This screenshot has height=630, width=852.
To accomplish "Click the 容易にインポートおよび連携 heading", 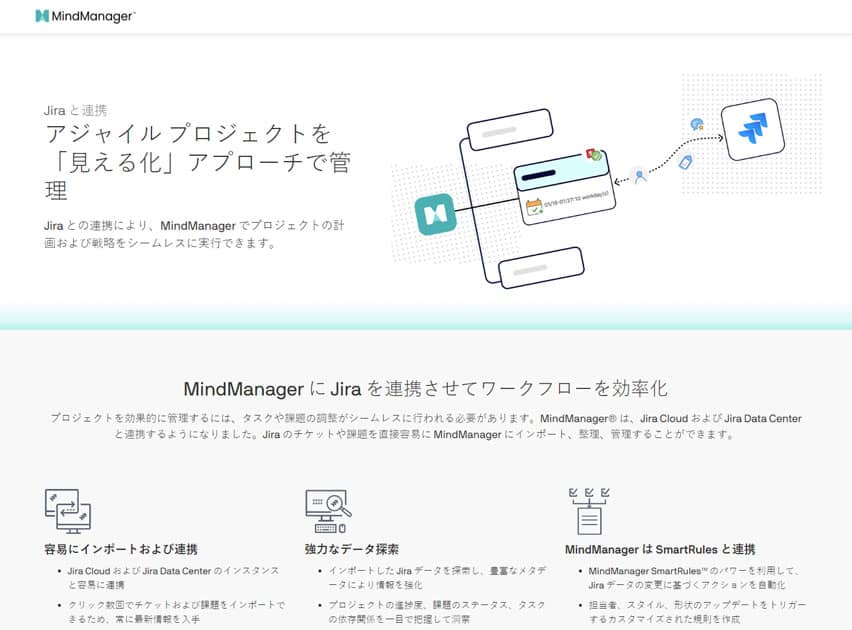I will (x=121, y=549).
